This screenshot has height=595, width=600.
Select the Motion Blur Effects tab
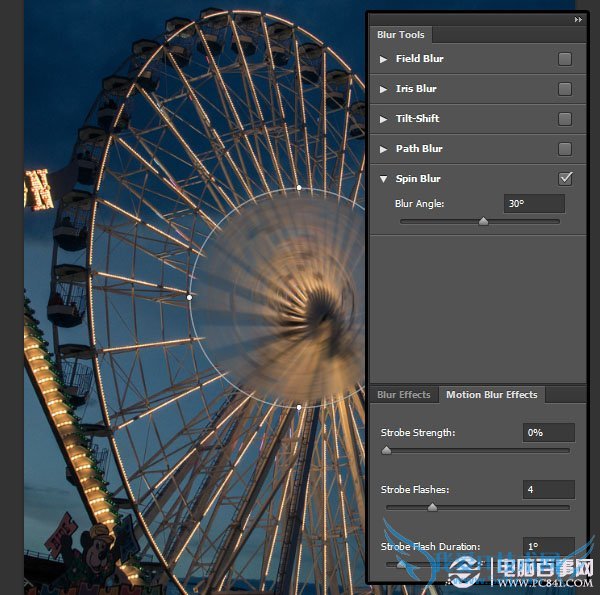(491, 395)
